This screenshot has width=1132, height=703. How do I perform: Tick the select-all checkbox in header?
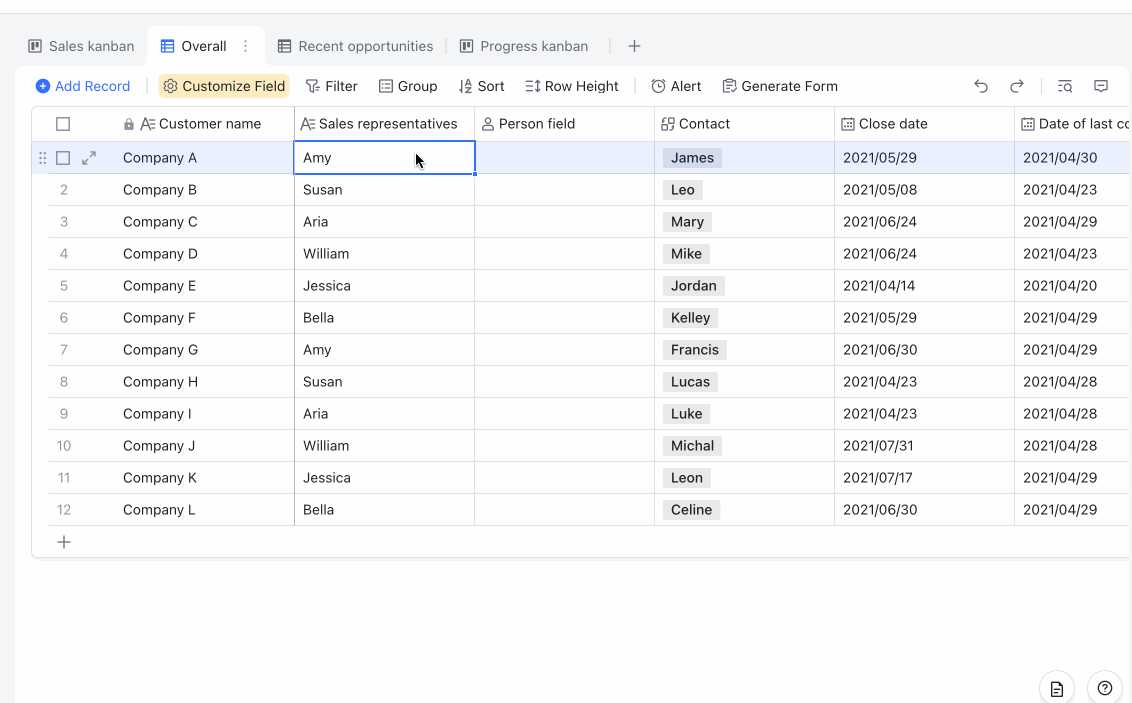(x=63, y=124)
